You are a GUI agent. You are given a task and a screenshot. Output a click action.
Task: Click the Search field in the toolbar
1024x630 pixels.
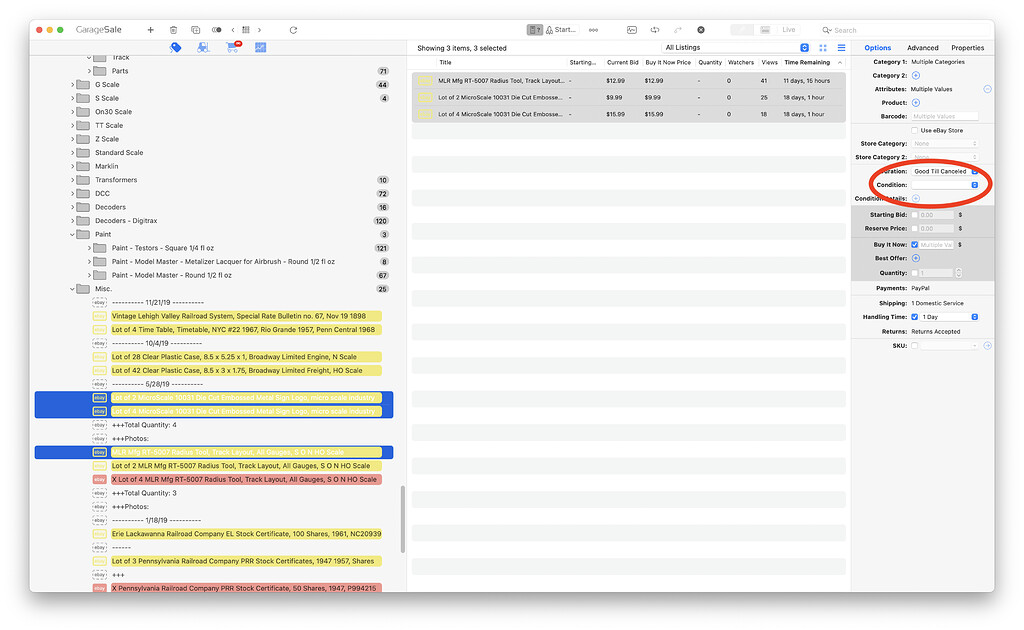(x=904, y=30)
